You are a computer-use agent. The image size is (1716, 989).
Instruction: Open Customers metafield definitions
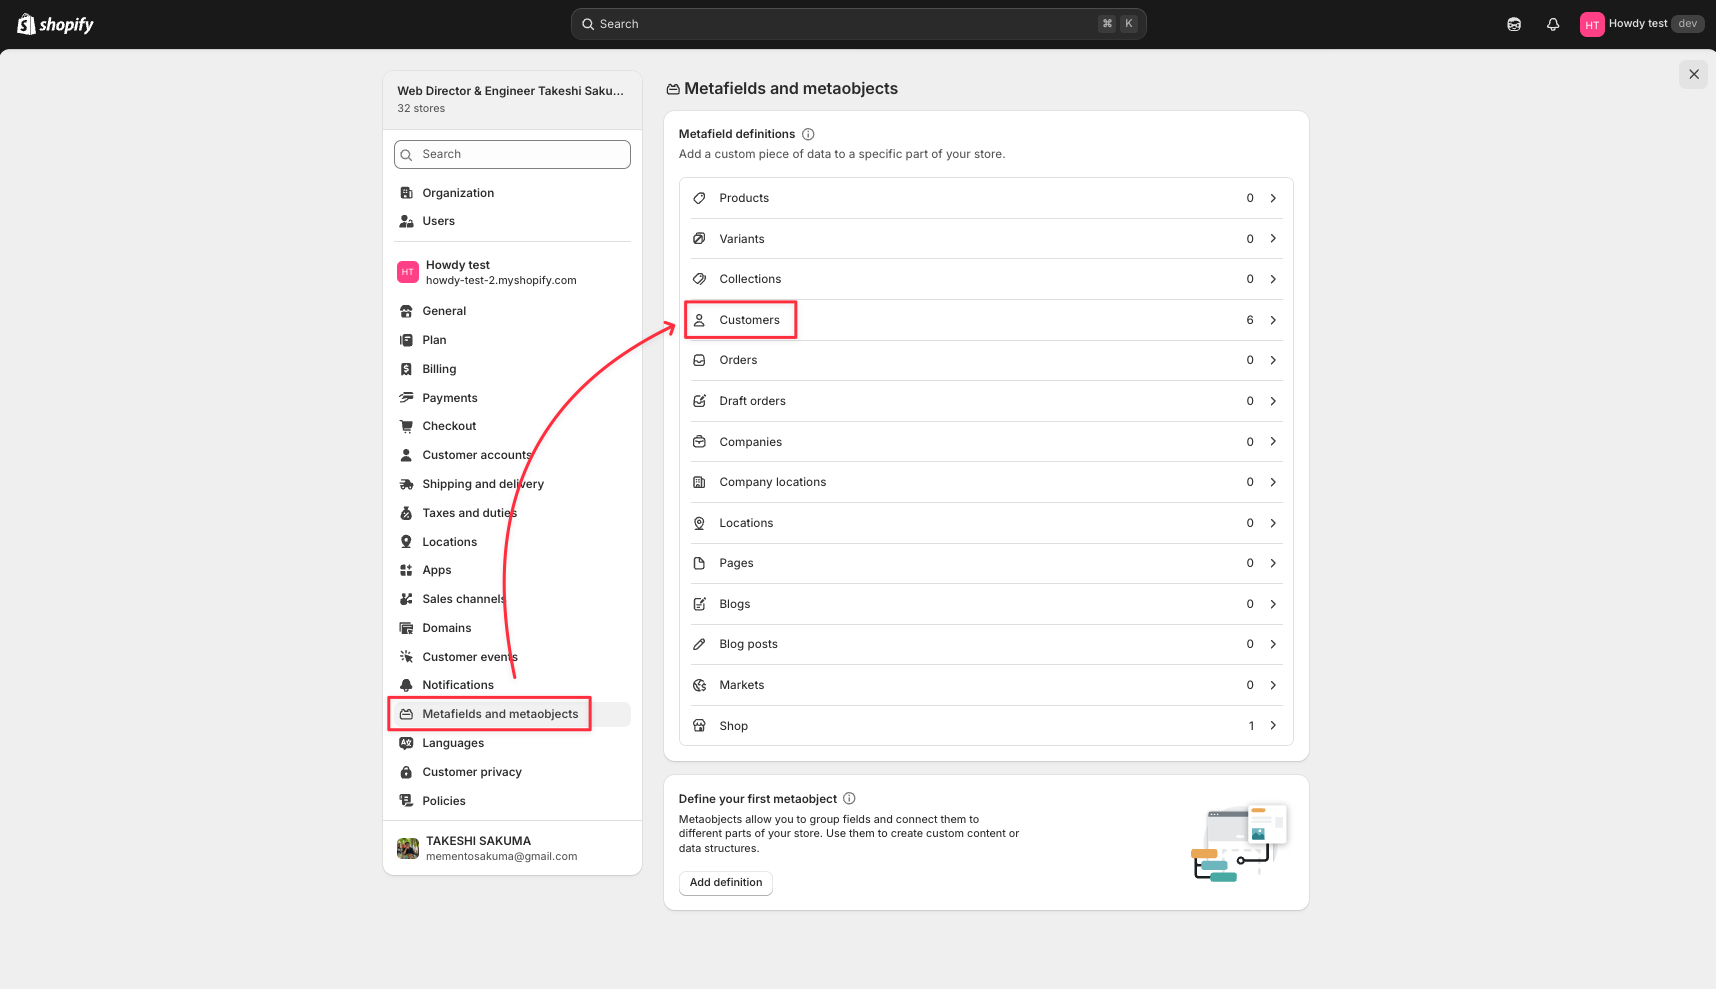point(986,320)
